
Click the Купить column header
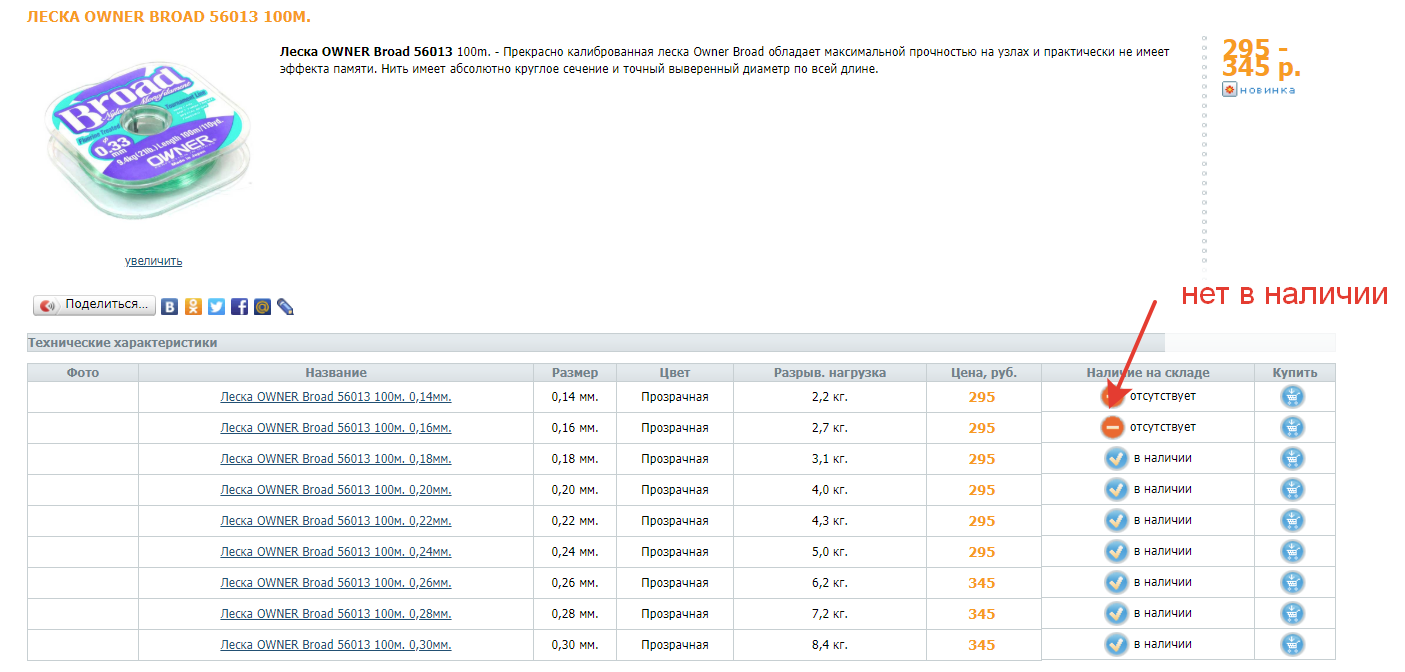(1295, 373)
